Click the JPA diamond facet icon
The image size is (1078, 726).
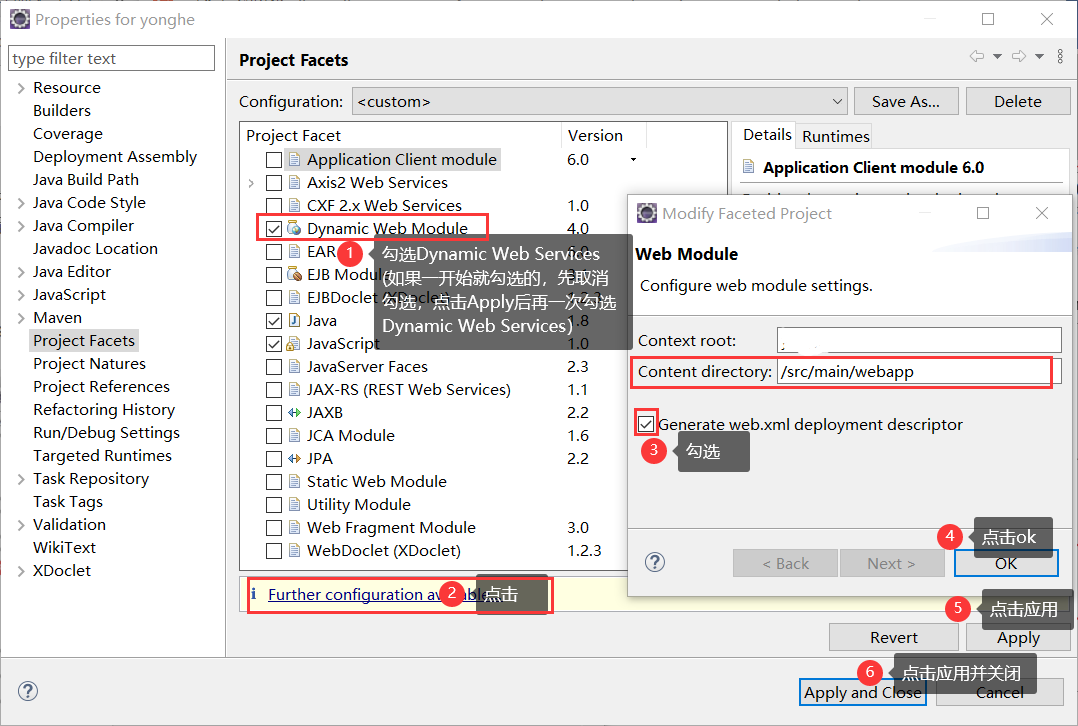(293, 458)
